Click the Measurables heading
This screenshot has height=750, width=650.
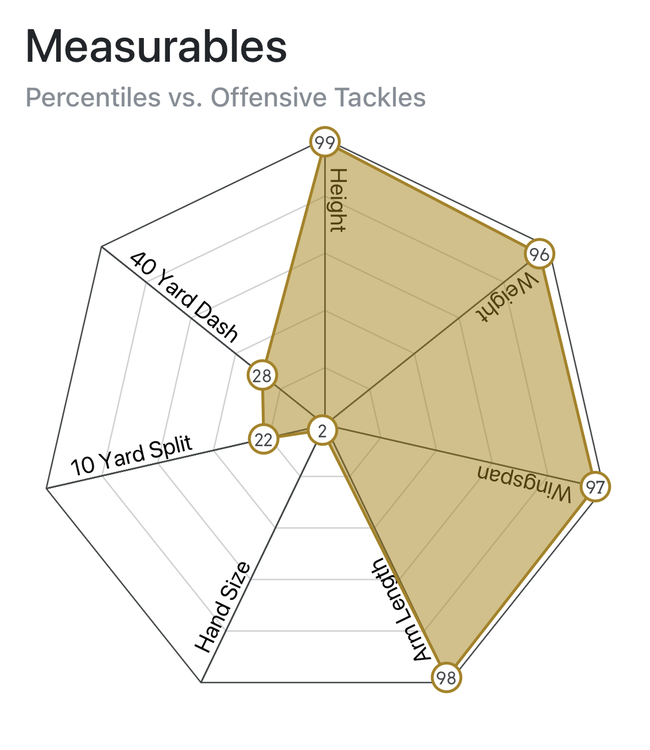[x=156, y=46]
